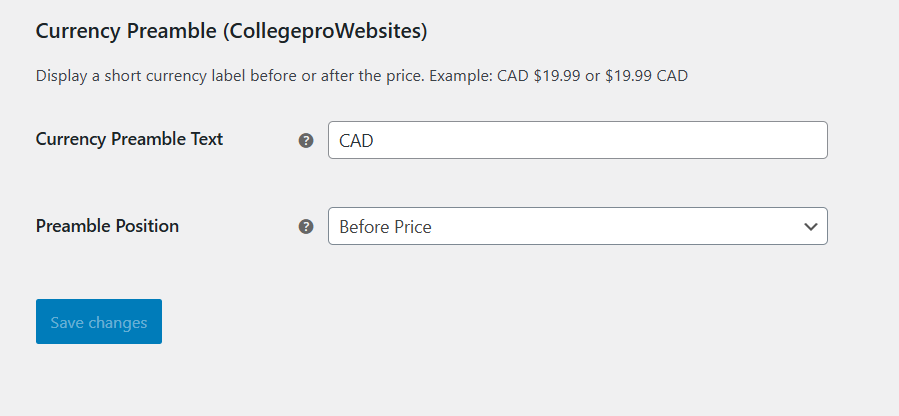
Task: Place cursor on "CAD" text inside the input
Action: (356, 141)
